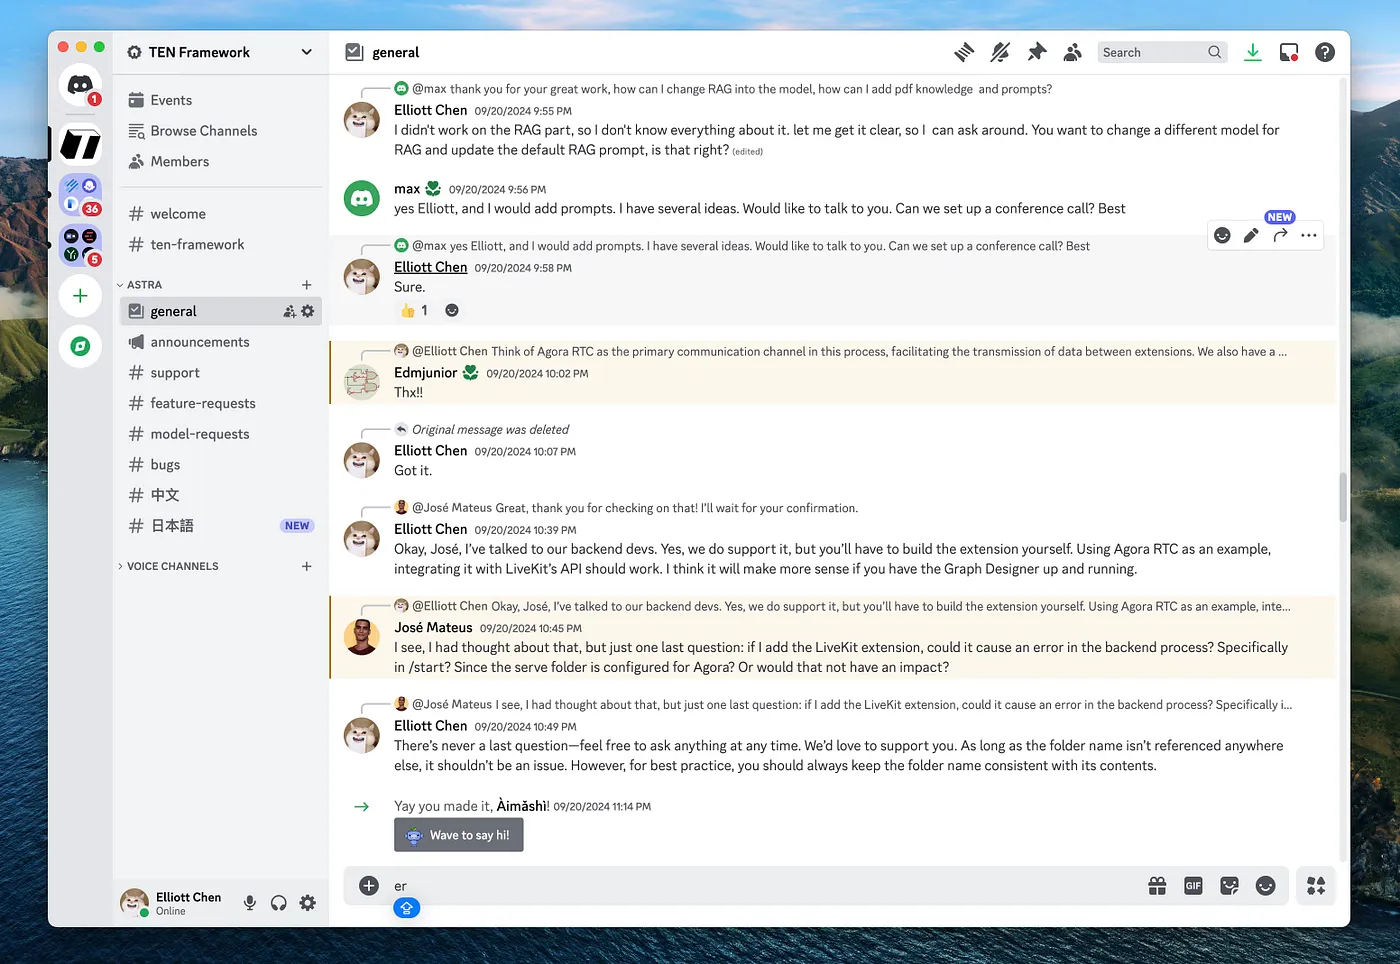This screenshot has width=1400, height=964.
Task: Show pinned messages icon
Action: pos(1037,52)
